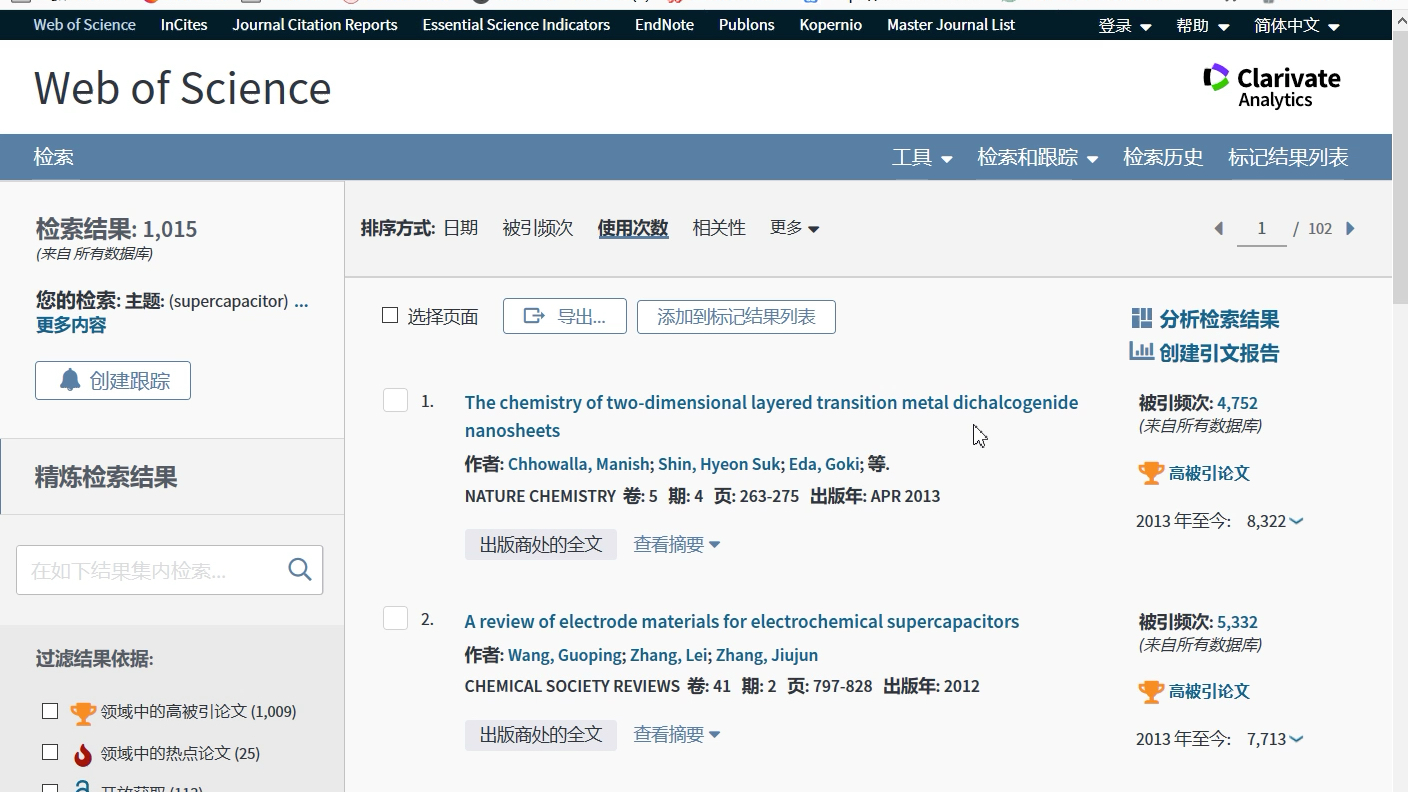
Task: Expand usage count 8,322 chevron
Action: (1297, 521)
